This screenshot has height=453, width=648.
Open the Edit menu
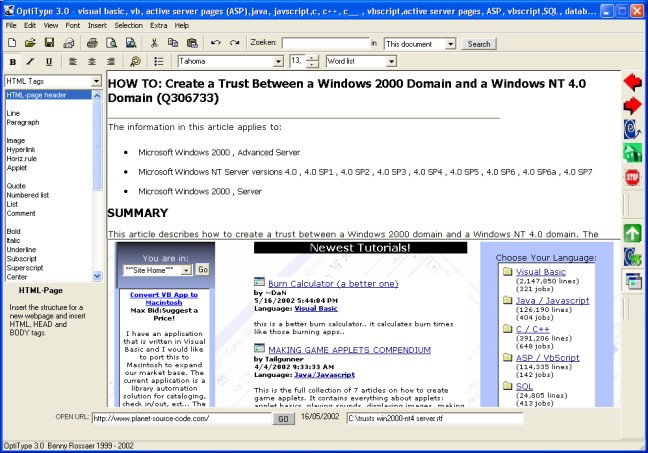pos(30,25)
